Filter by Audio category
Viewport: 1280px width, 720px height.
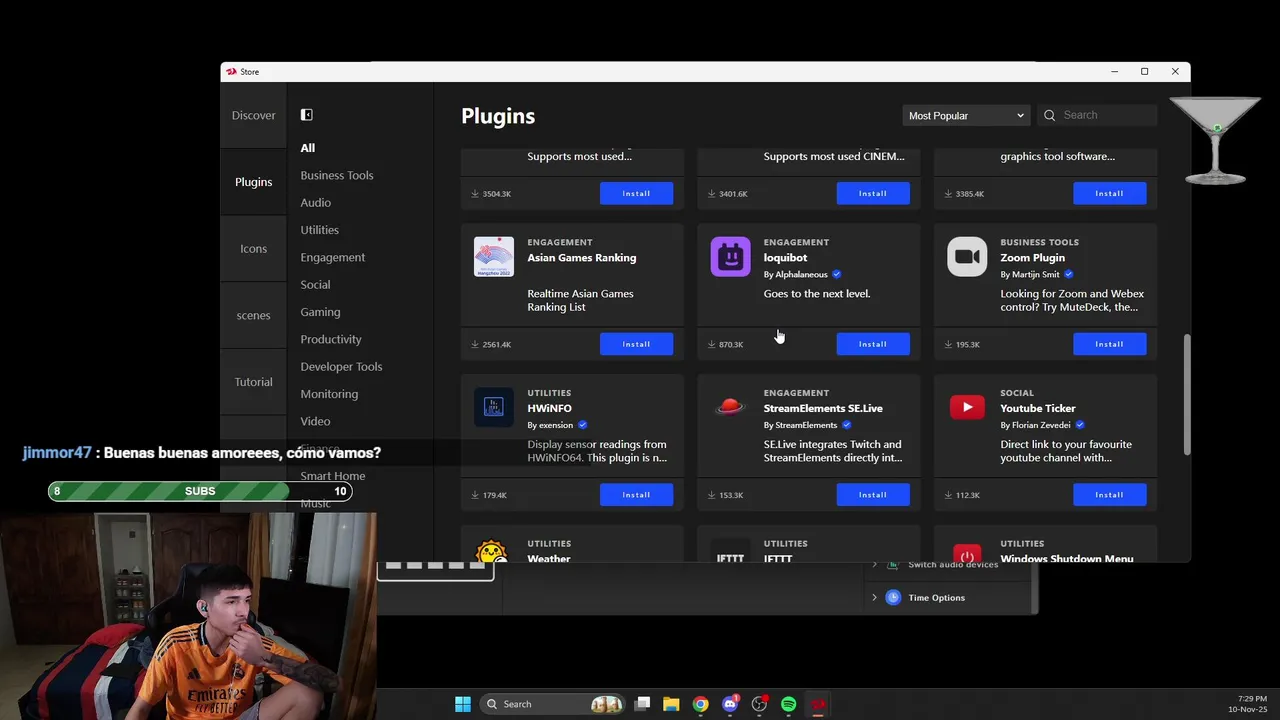pyautogui.click(x=316, y=202)
